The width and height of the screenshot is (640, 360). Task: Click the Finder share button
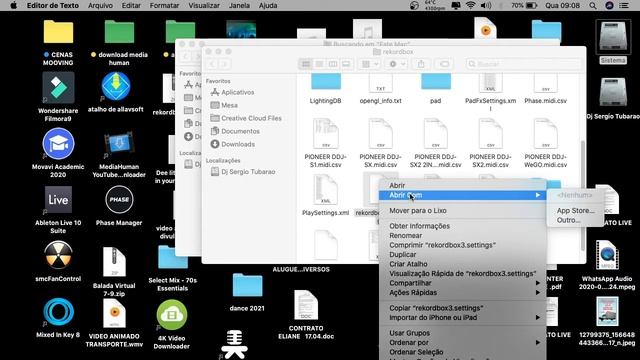[x=421, y=64]
